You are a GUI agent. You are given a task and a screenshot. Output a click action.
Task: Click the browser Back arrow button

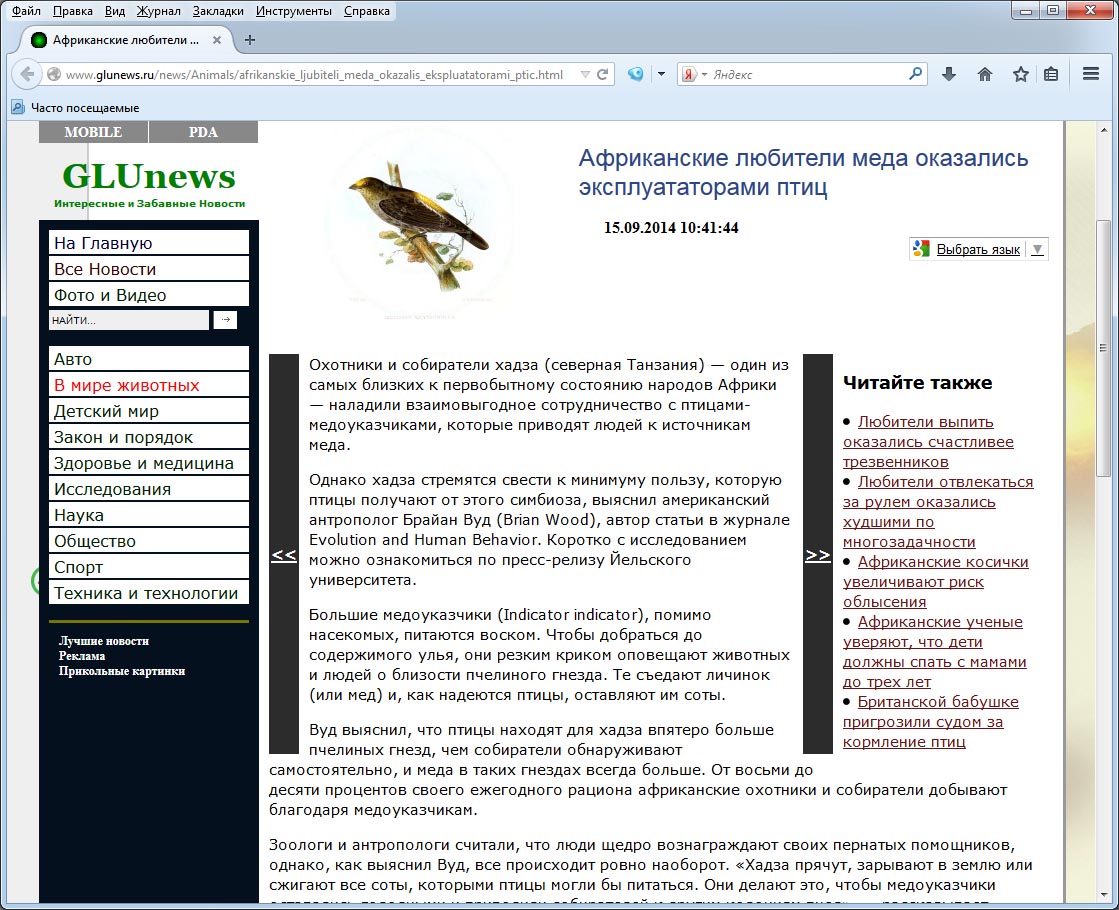(x=27, y=74)
